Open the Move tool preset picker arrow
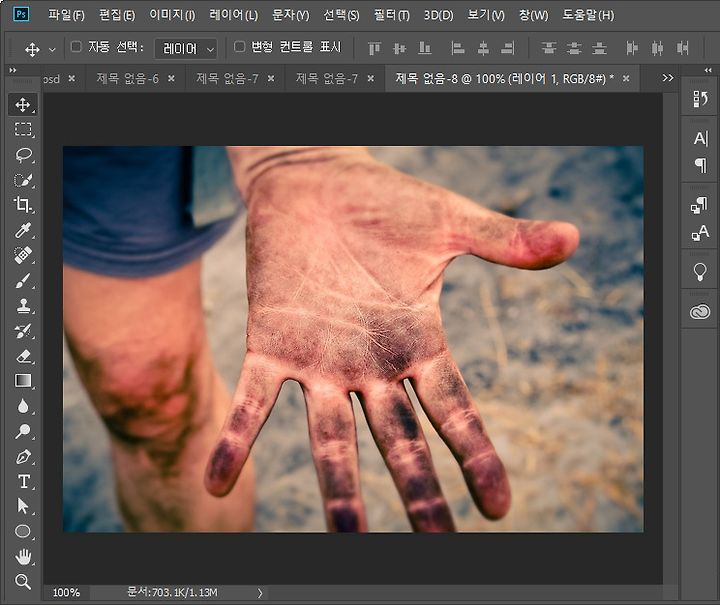Screen dimensions: 720x605 pos(52,50)
